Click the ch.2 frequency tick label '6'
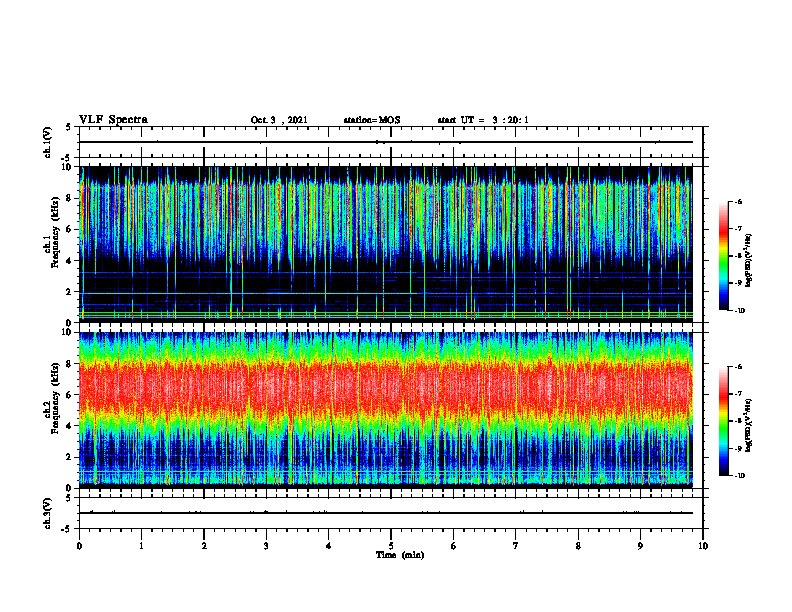The image size is (792, 612). (70, 395)
